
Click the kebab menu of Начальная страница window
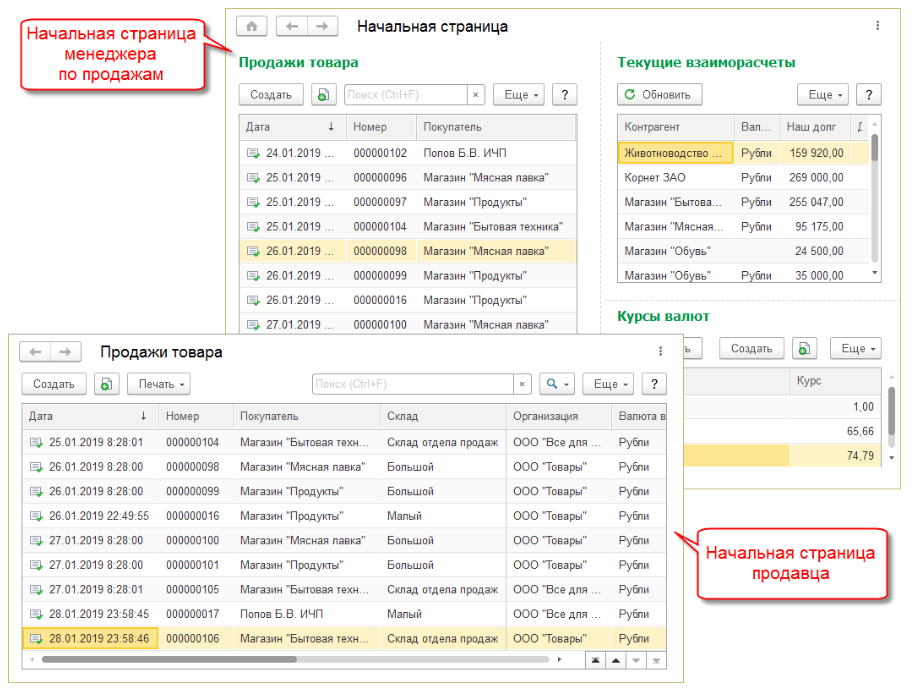[877, 27]
